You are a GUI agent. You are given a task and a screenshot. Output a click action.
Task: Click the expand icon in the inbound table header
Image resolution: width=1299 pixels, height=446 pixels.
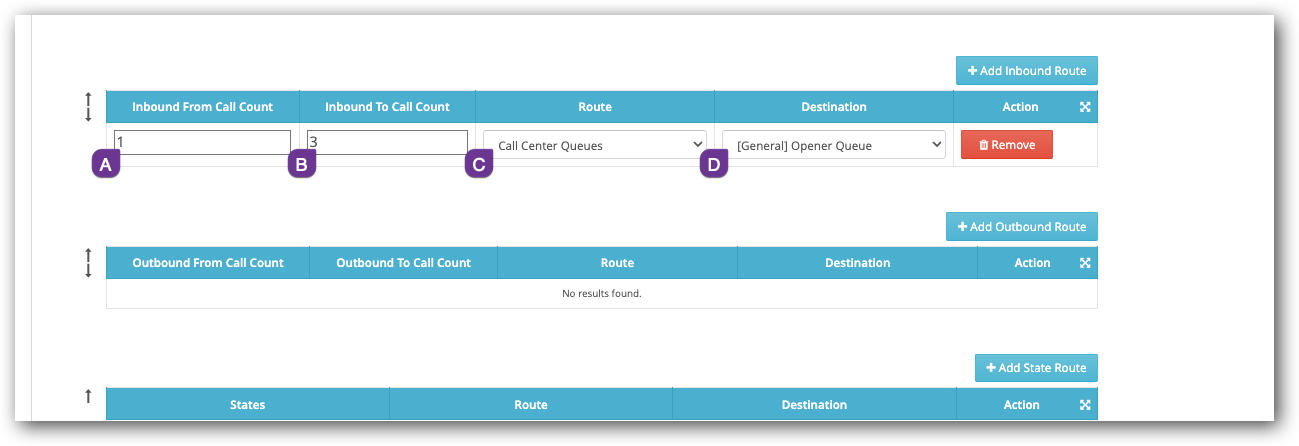pos(1085,107)
